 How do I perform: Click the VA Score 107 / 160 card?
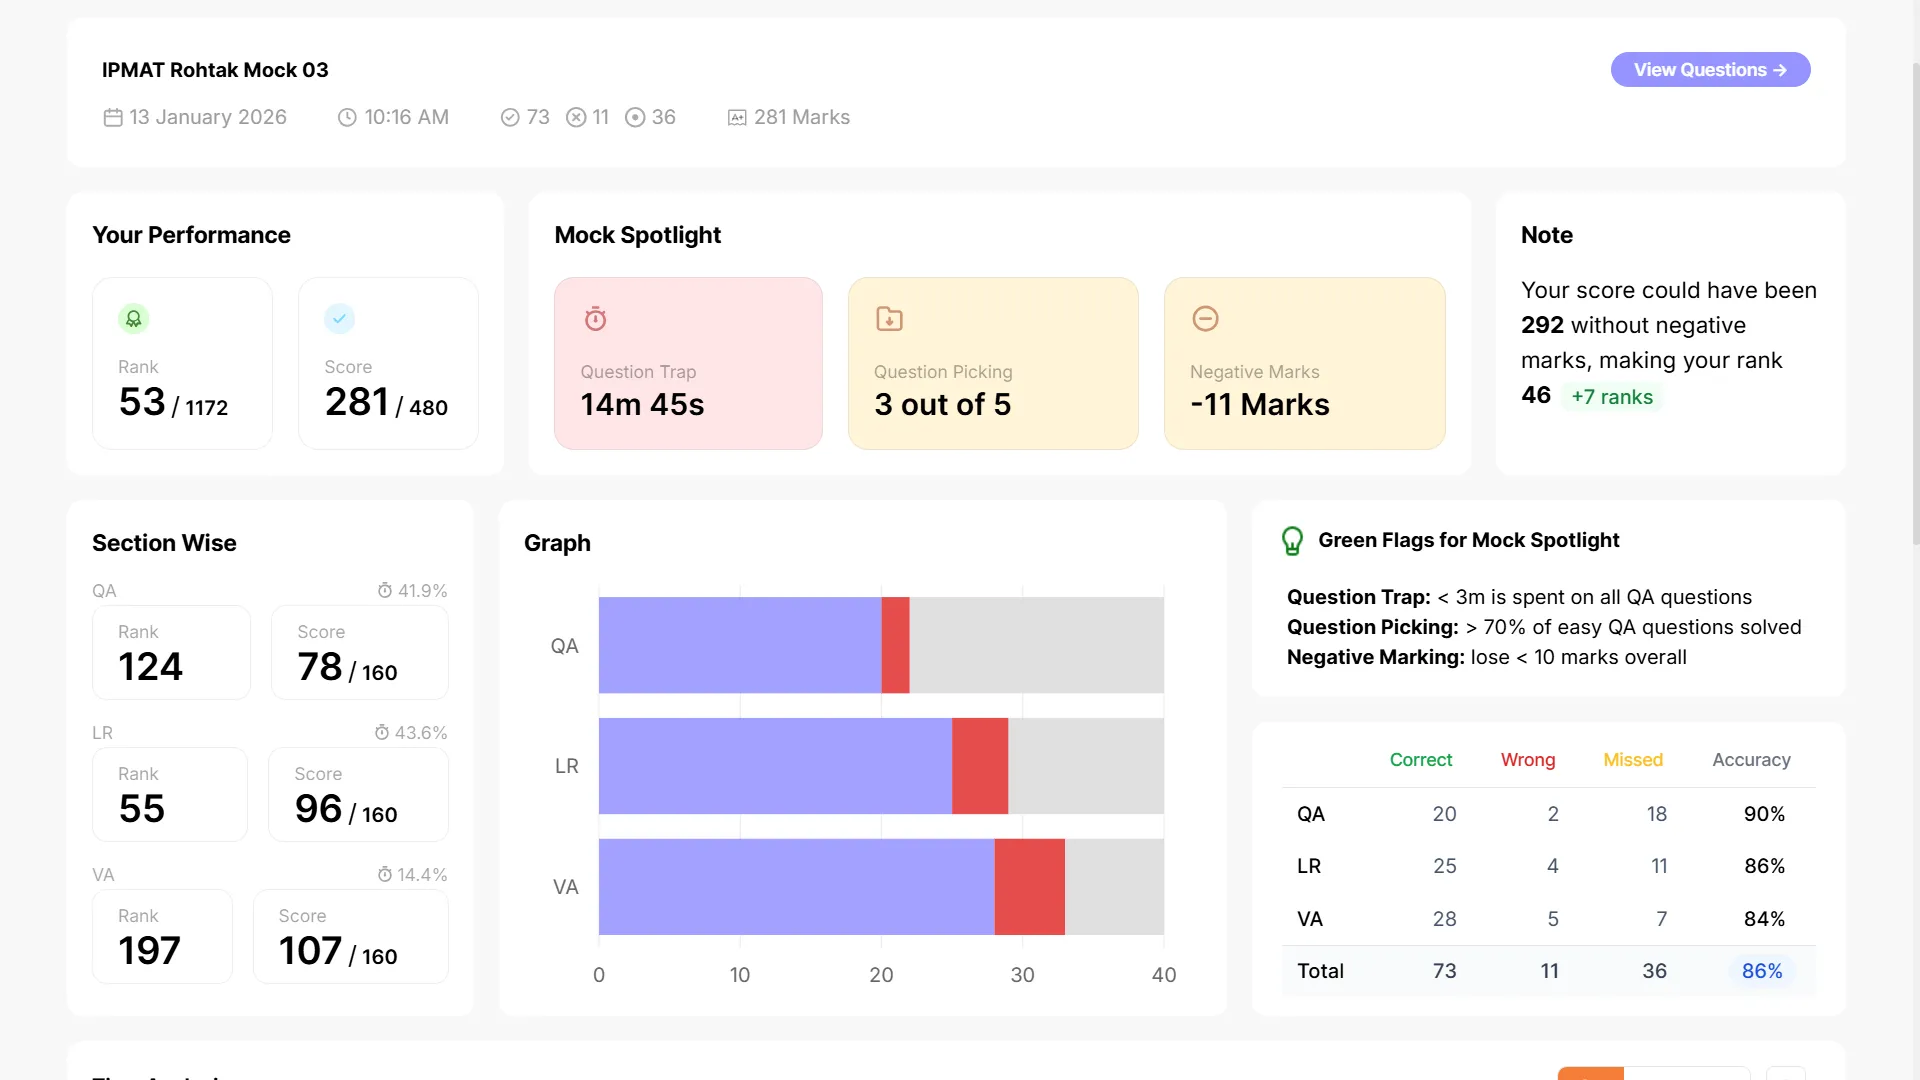351,937
